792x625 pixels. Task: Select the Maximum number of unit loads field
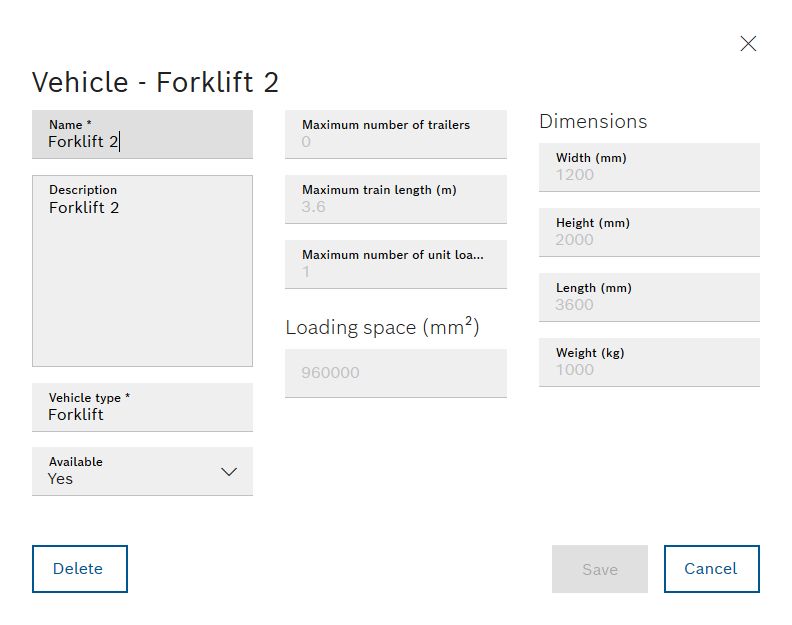[x=396, y=264]
